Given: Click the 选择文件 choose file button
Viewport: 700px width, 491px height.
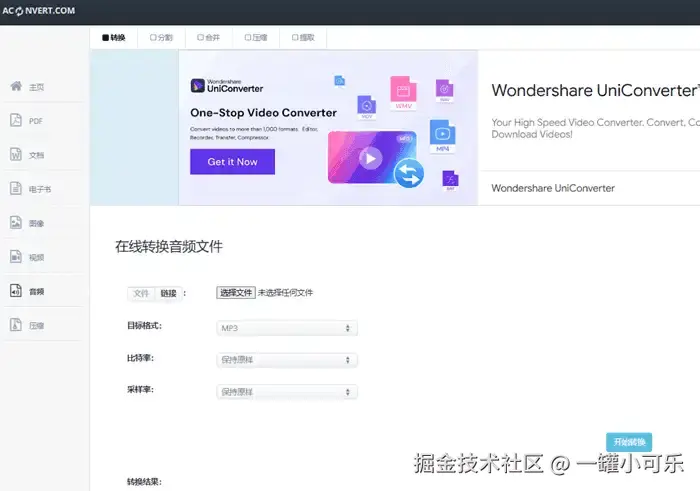Looking at the screenshot, I should [x=236, y=293].
